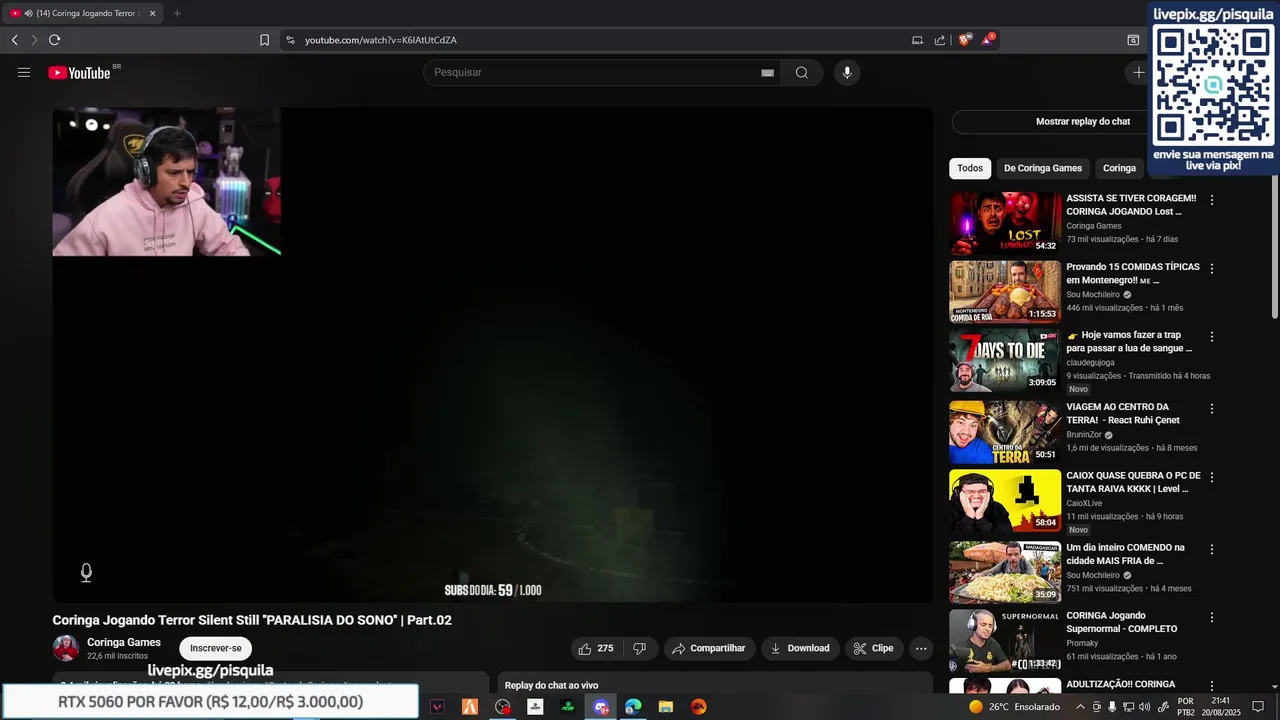1280x720 pixels.
Task: Open Brave Rewards triangle icon
Action: [988, 40]
